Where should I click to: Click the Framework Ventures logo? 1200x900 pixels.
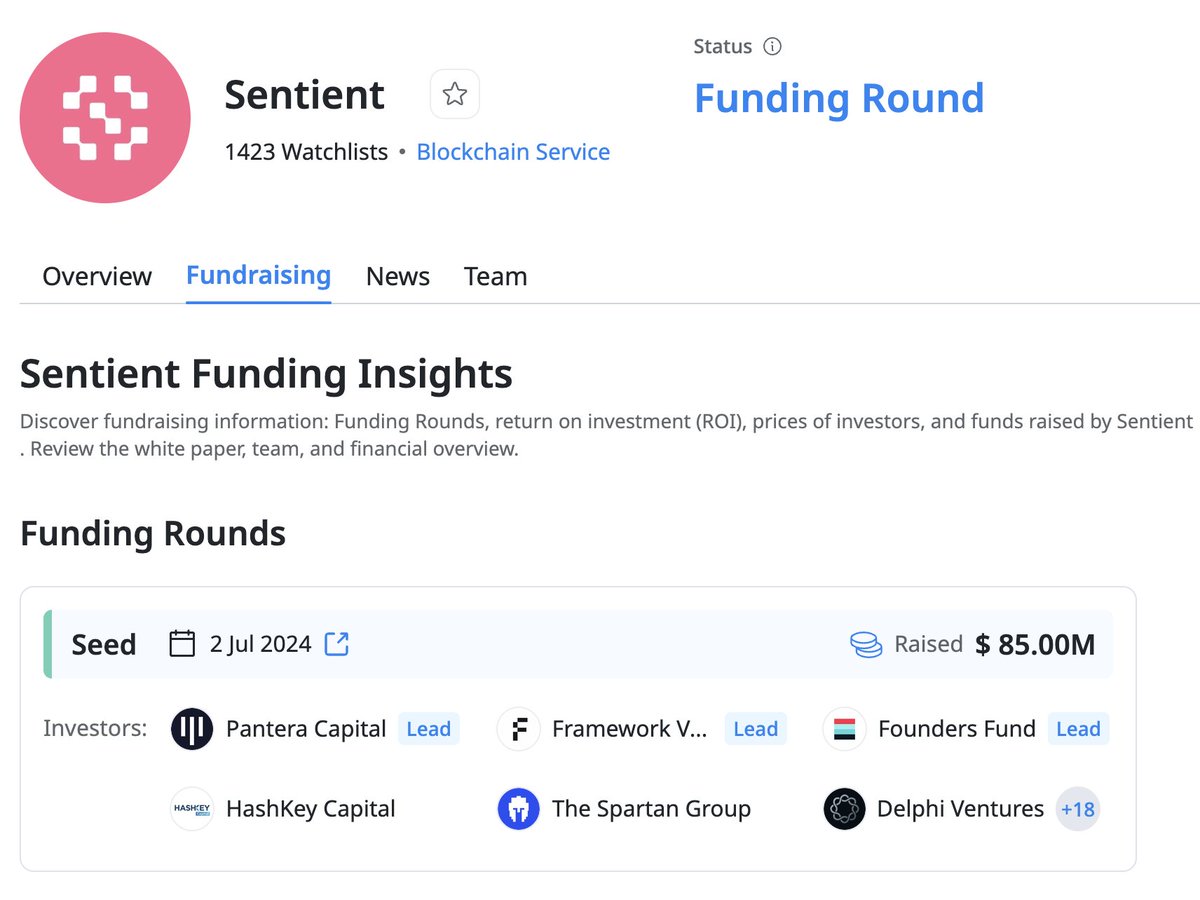518,729
